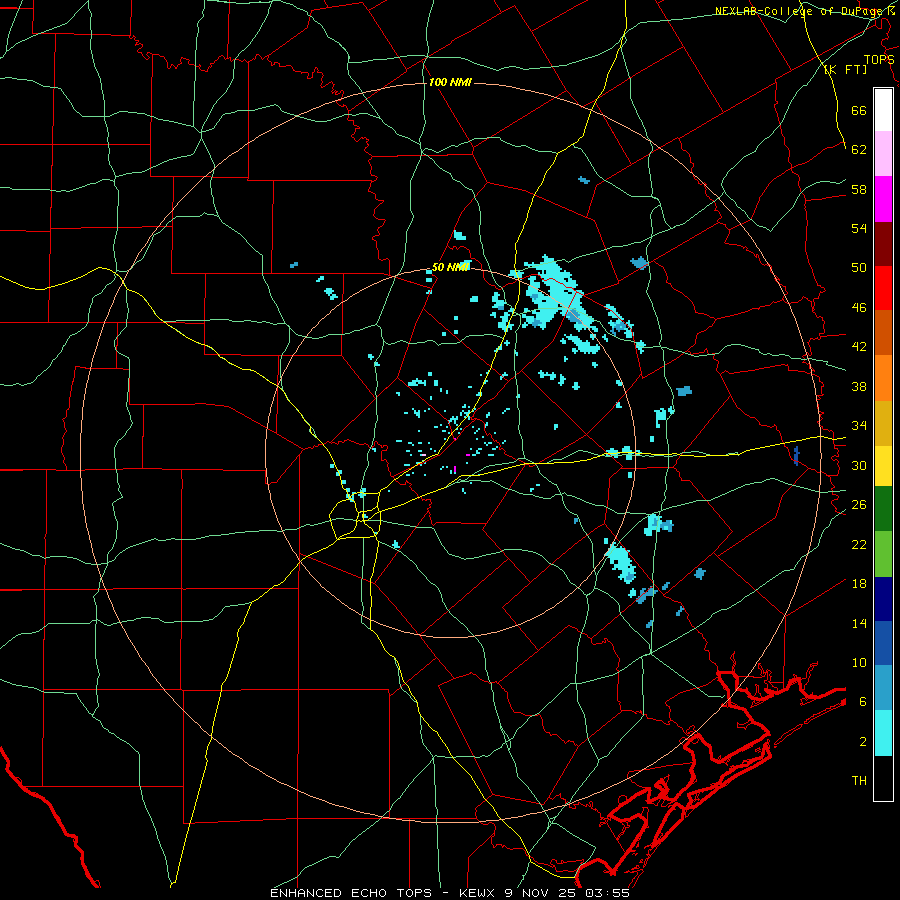900x900 pixels.
Task: Click the legend value 42
Action: 859,347
